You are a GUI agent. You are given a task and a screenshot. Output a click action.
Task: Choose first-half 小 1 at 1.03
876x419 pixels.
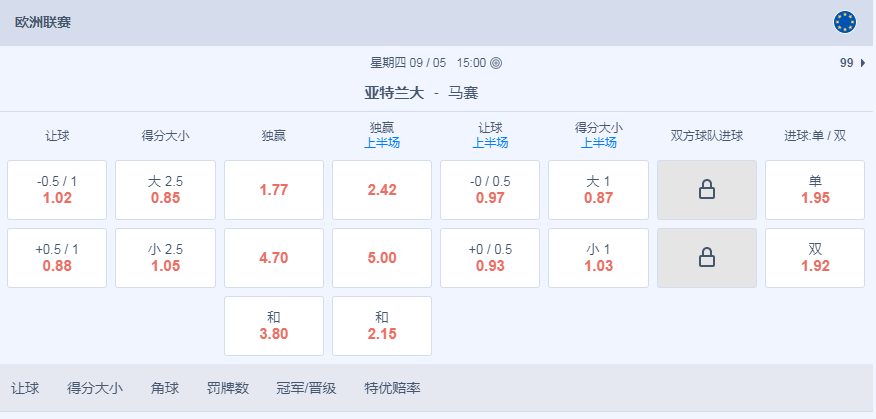click(598, 258)
